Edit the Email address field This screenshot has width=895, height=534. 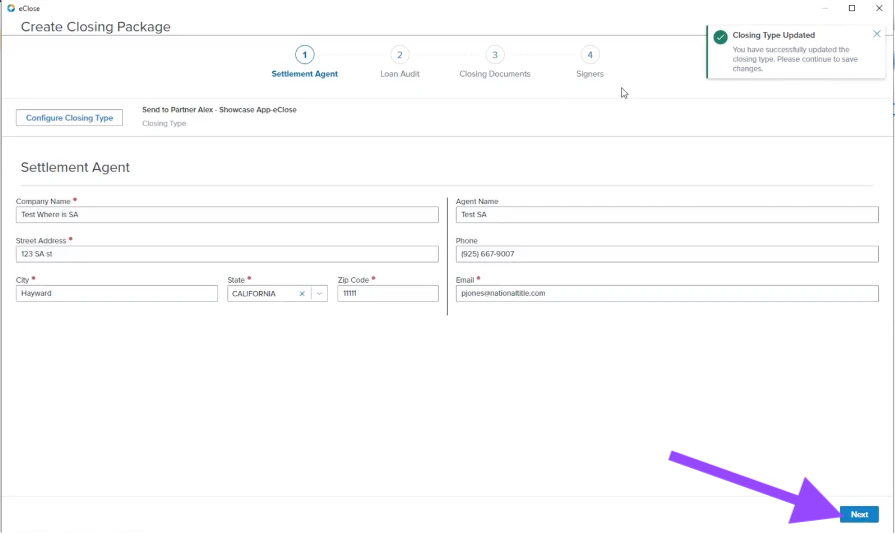pos(667,293)
